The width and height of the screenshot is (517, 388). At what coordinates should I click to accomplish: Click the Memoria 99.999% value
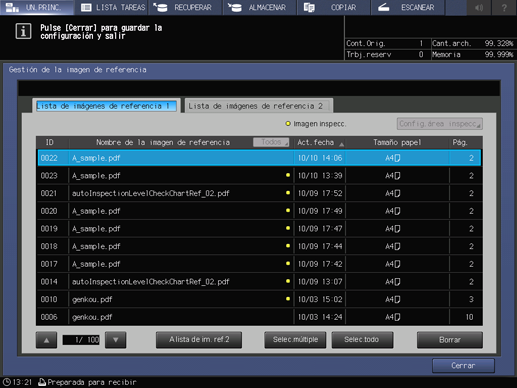pos(499,54)
